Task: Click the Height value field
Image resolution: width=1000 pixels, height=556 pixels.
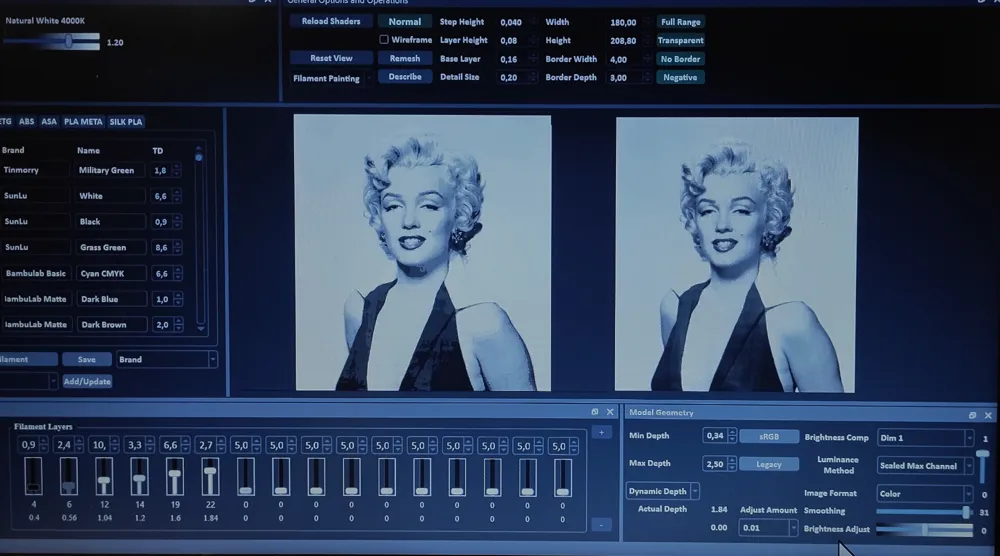Action: pyautogui.click(x=628, y=40)
